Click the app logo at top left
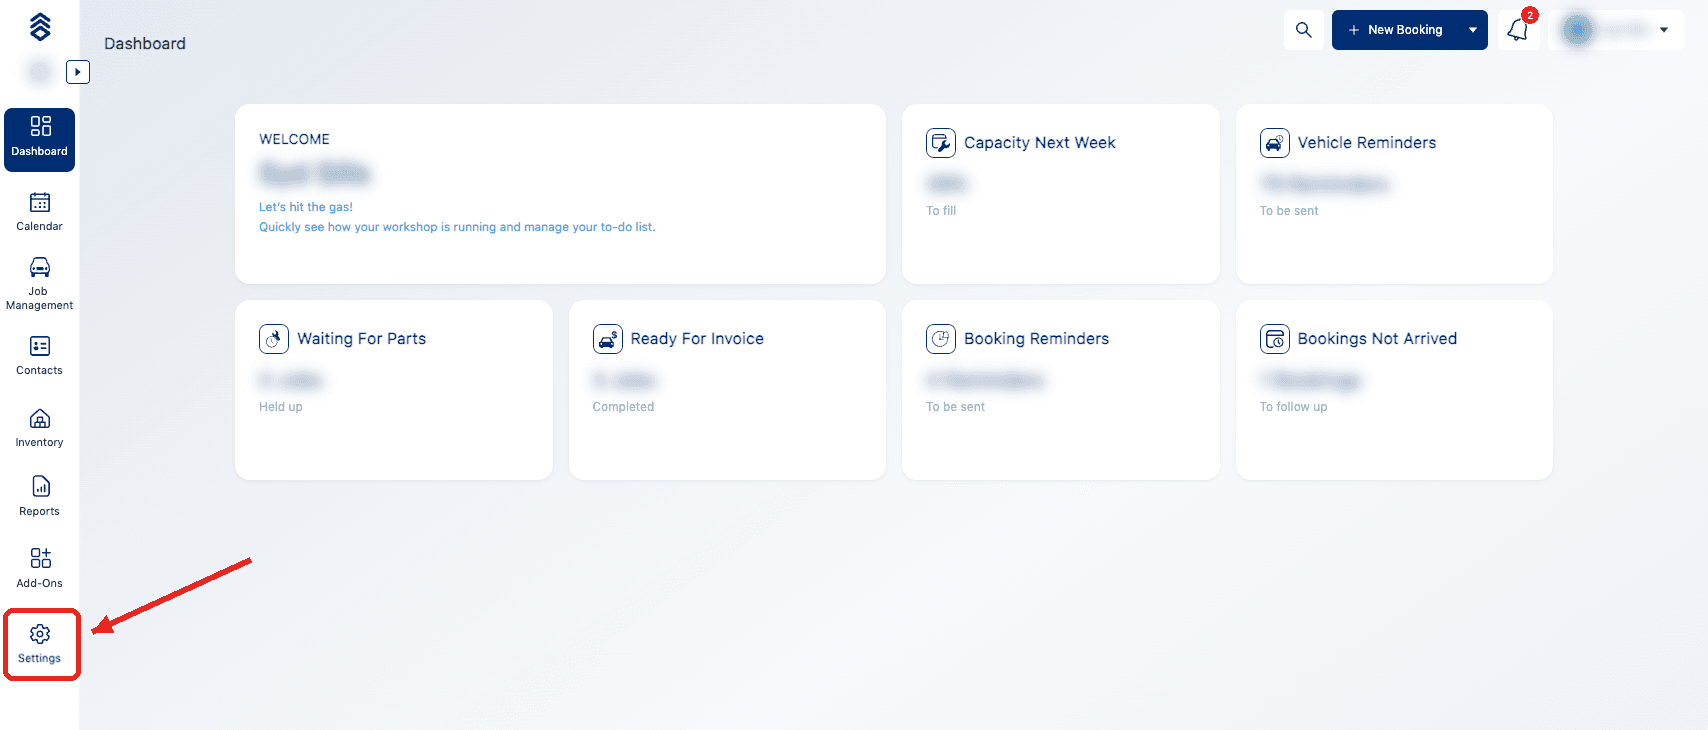Screen dimensions: 1708x730 coord(40,27)
